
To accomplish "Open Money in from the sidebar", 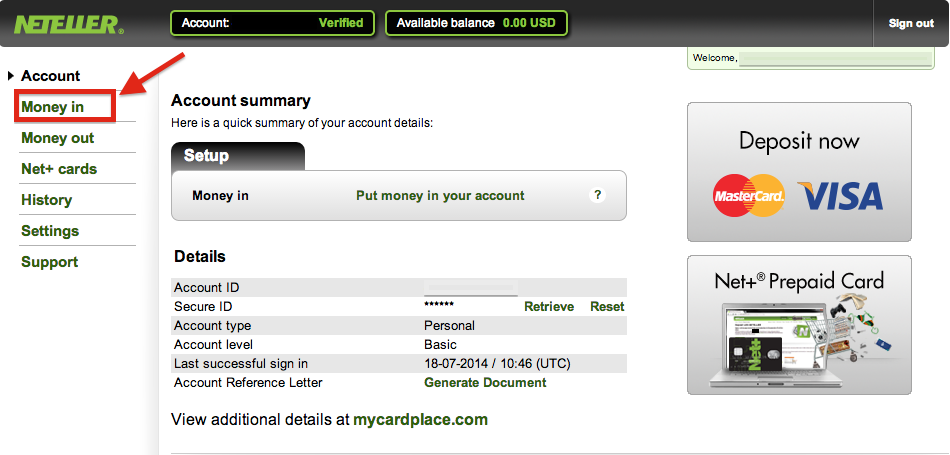I will point(53,107).
